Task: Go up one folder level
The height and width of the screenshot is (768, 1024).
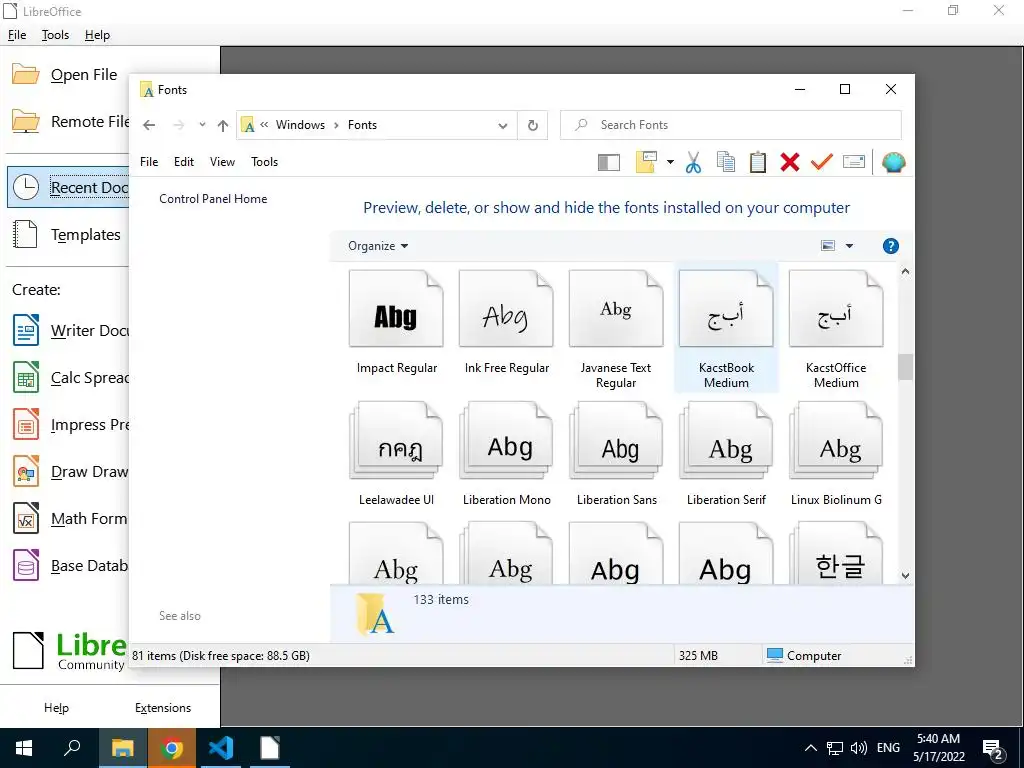Action: (223, 125)
